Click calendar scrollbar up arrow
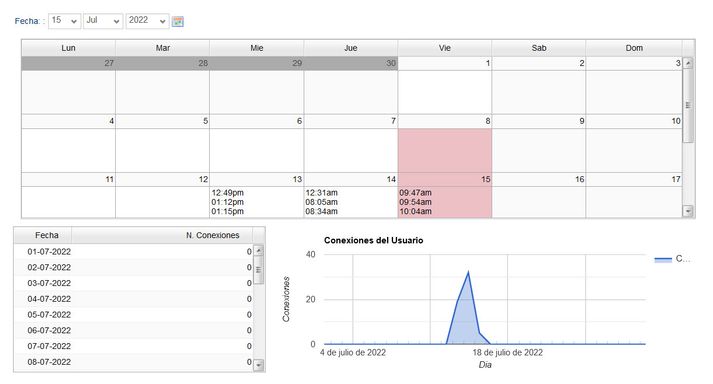This screenshot has height=384, width=713. click(688, 63)
